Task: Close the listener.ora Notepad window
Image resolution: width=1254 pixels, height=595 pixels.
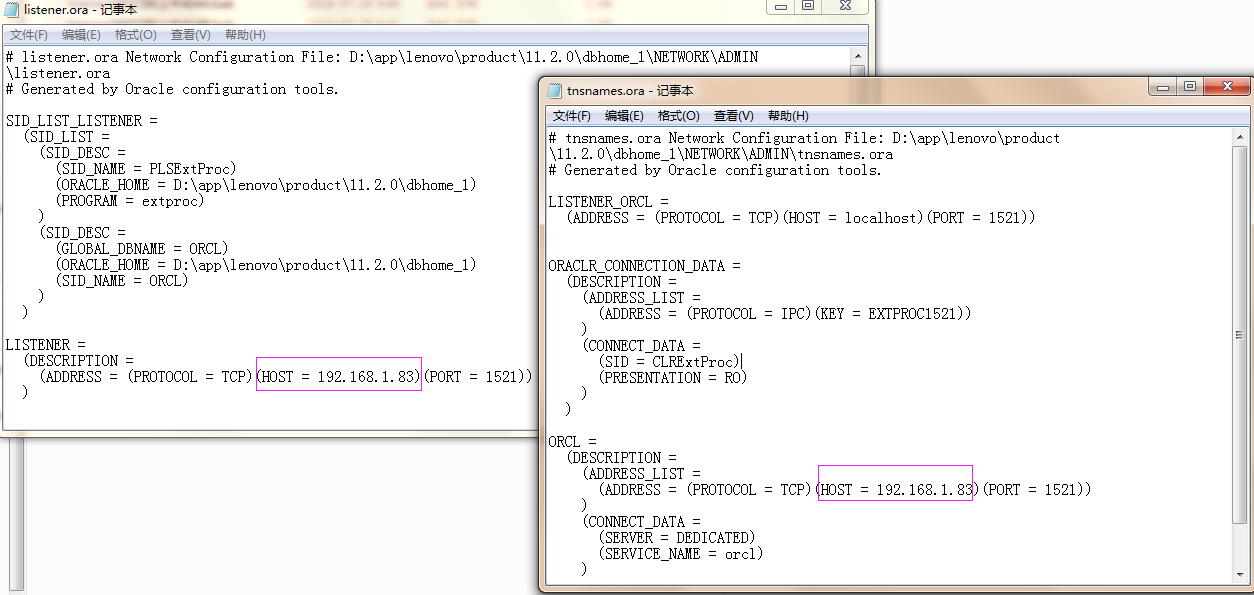Action: (844, 6)
